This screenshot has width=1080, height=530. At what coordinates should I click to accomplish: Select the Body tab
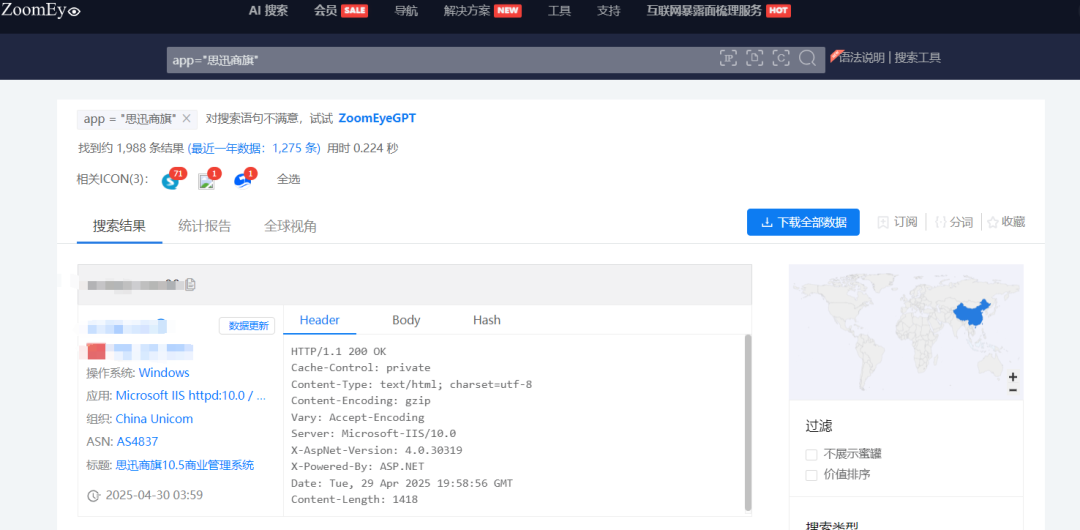pyautogui.click(x=406, y=320)
